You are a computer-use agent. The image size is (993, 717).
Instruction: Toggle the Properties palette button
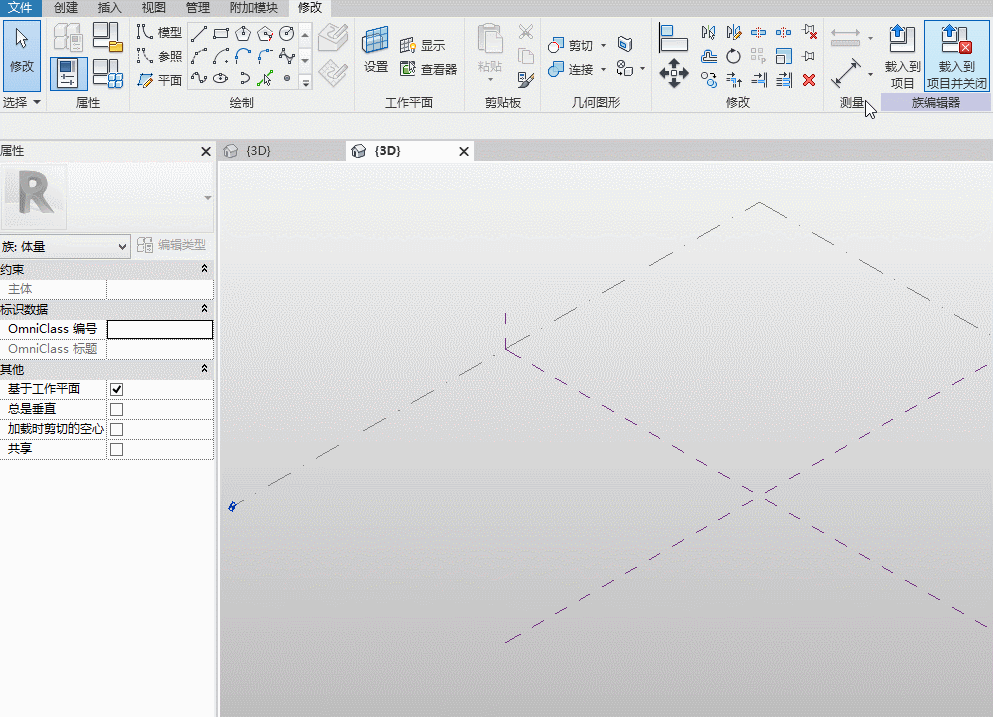coord(68,73)
